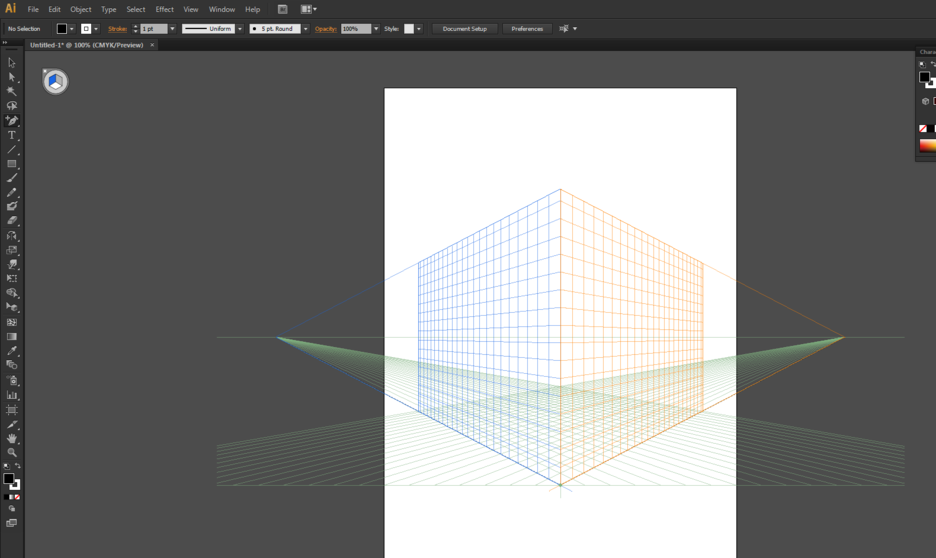Activate the Artboard tool
The width and height of the screenshot is (936, 558).
click(11, 410)
